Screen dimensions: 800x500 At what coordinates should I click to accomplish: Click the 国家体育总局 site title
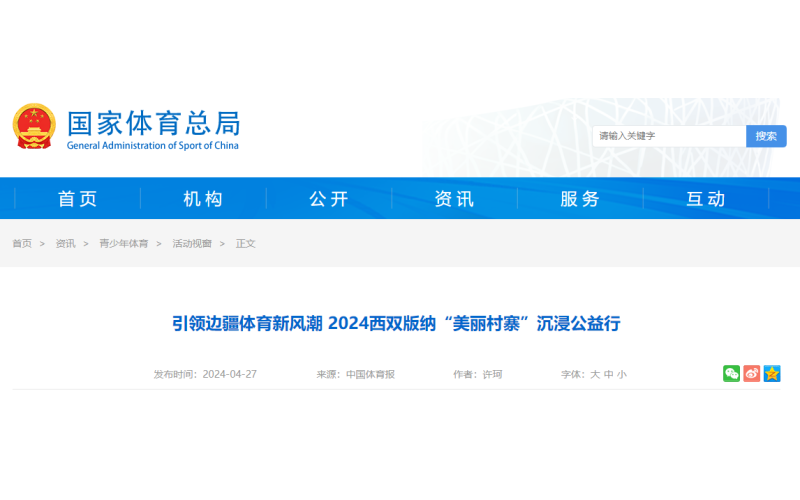point(154,123)
